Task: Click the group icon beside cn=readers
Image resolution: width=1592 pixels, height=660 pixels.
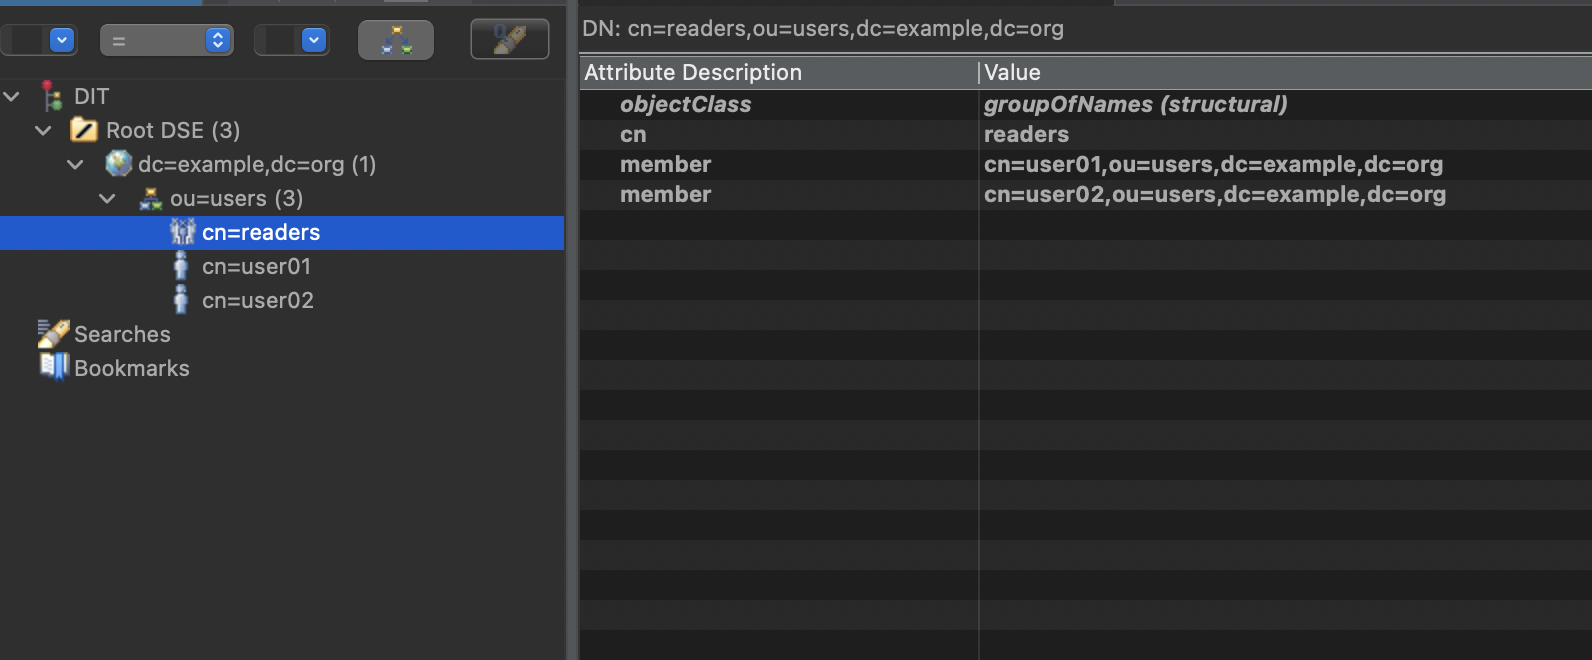Action: (x=182, y=232)
